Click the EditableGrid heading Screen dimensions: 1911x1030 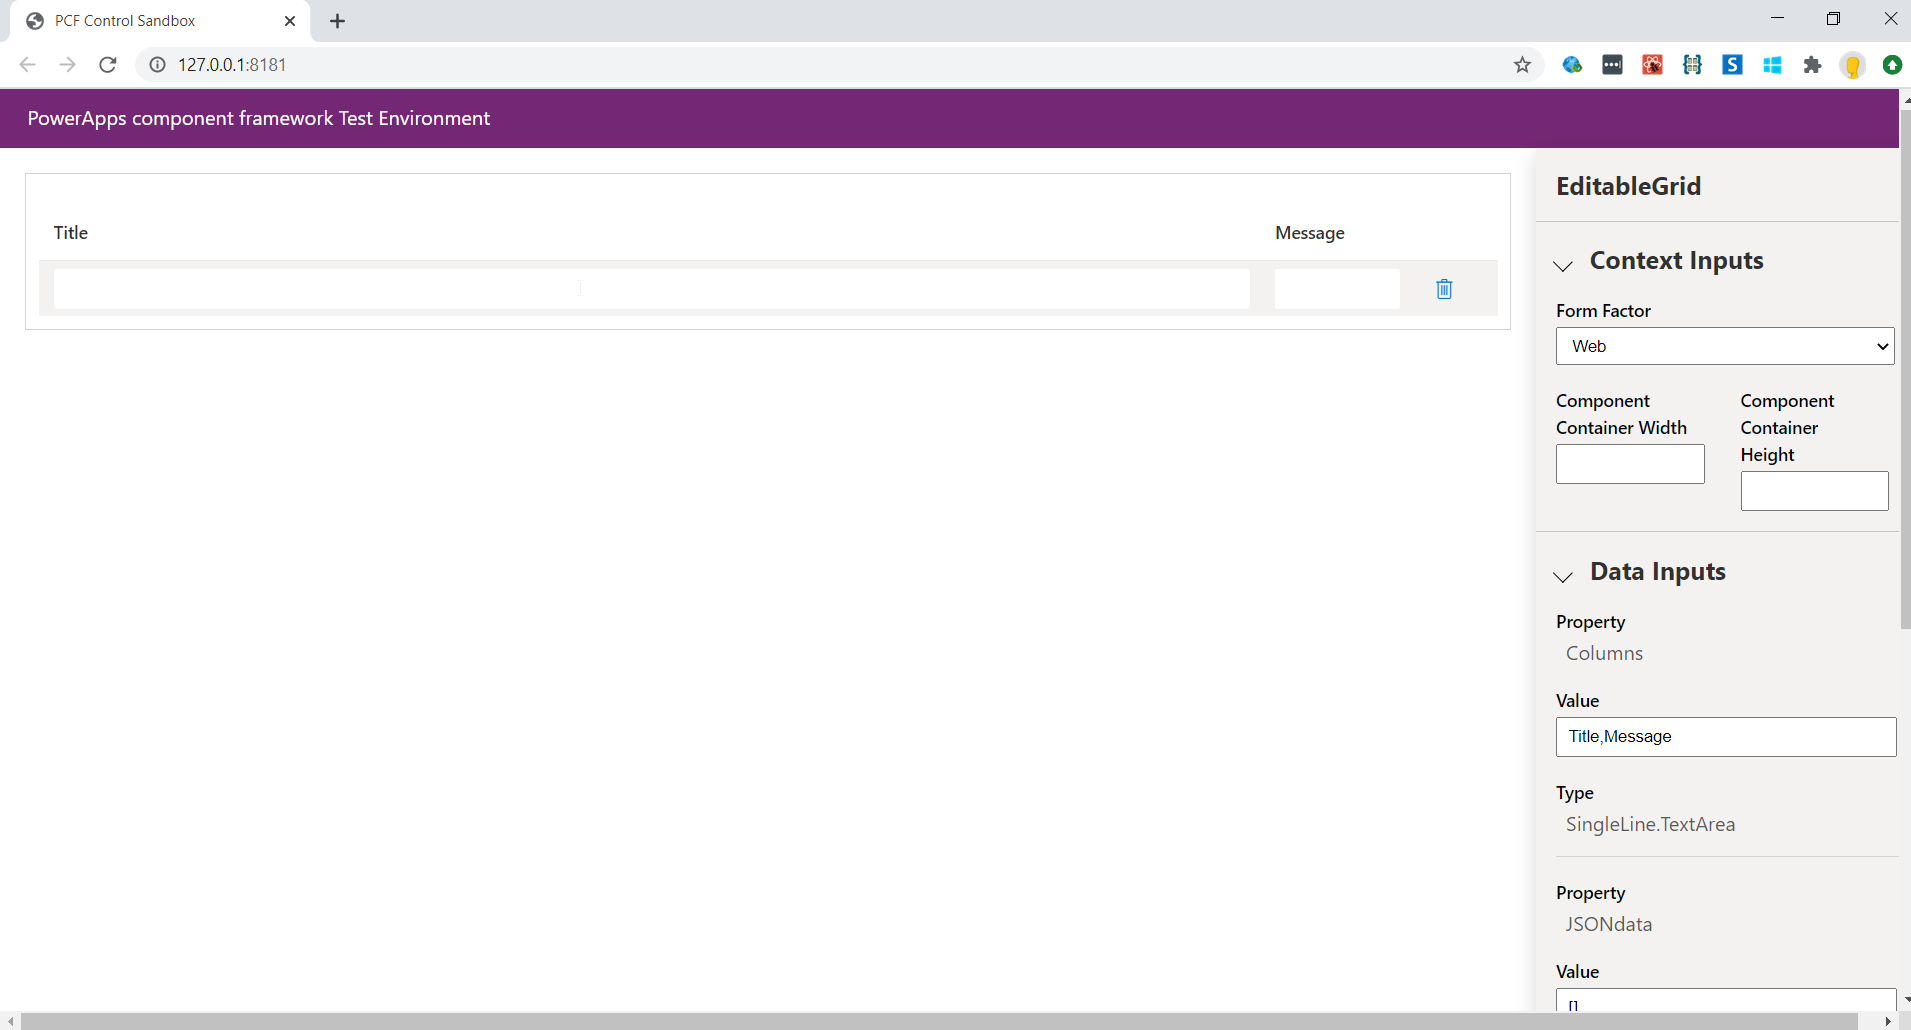(x=1628, y=186)
